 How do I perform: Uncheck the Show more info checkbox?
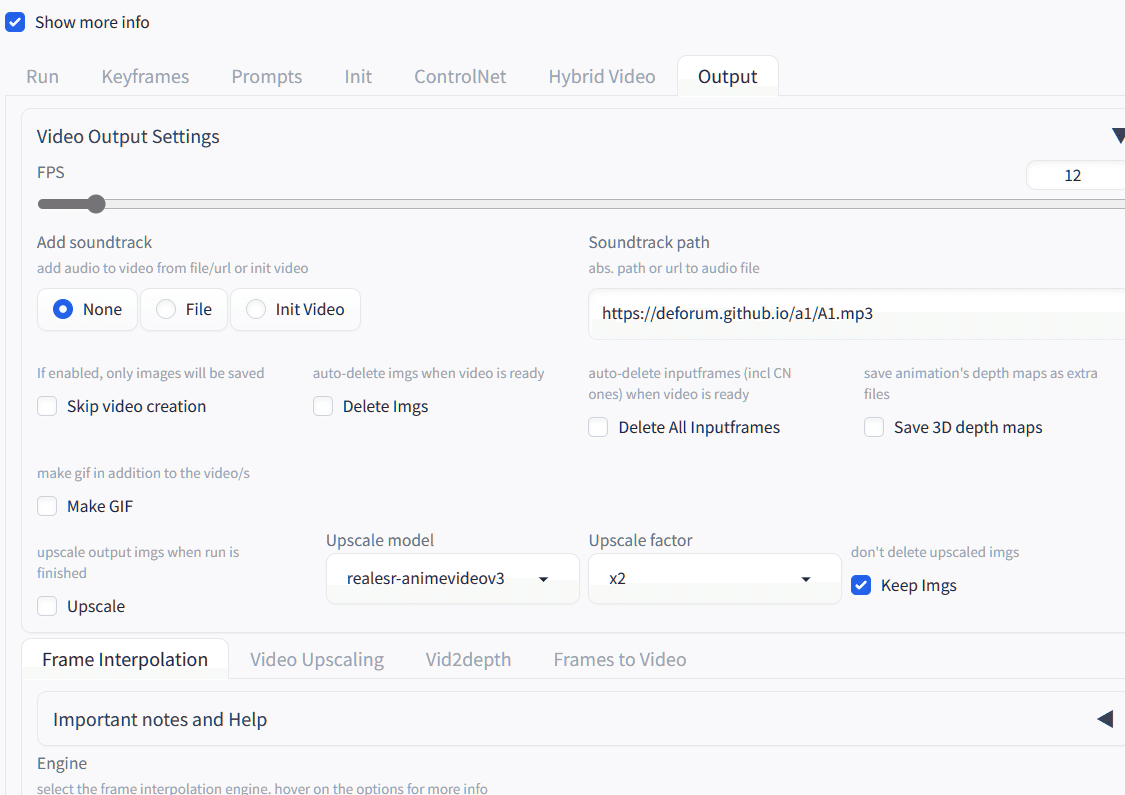pyautogui.click(x=15, y=22)
